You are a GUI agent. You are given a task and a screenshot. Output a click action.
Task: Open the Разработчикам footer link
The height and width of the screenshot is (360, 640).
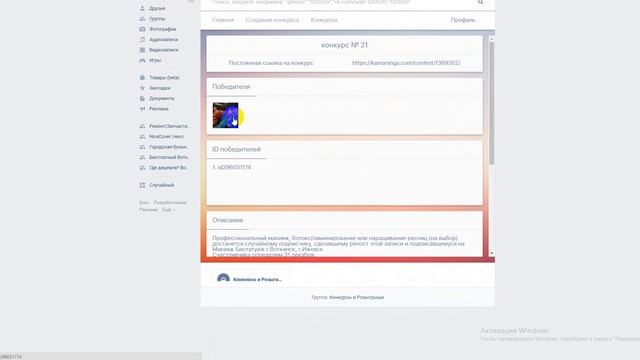170,202
